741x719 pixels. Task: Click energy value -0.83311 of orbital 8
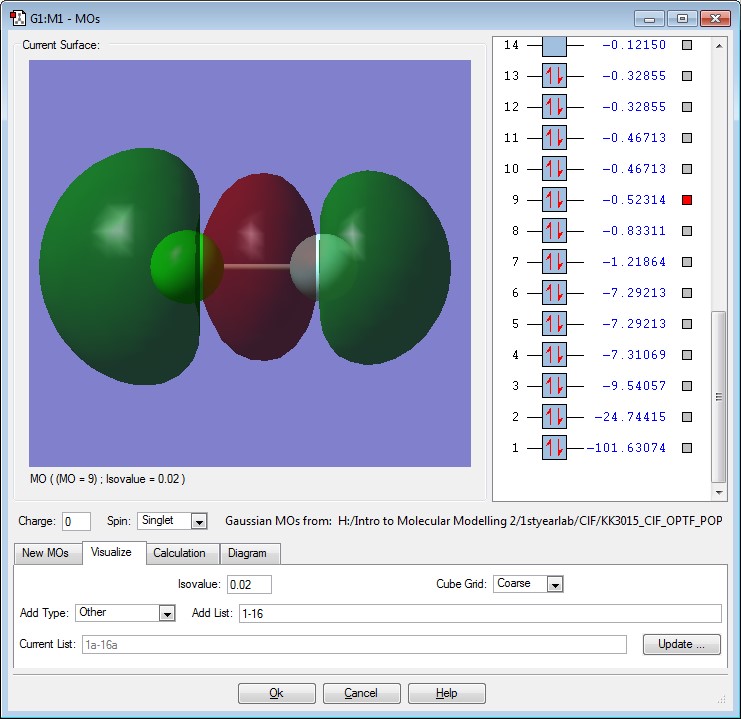pyautogui.click(x=634, y=231)
